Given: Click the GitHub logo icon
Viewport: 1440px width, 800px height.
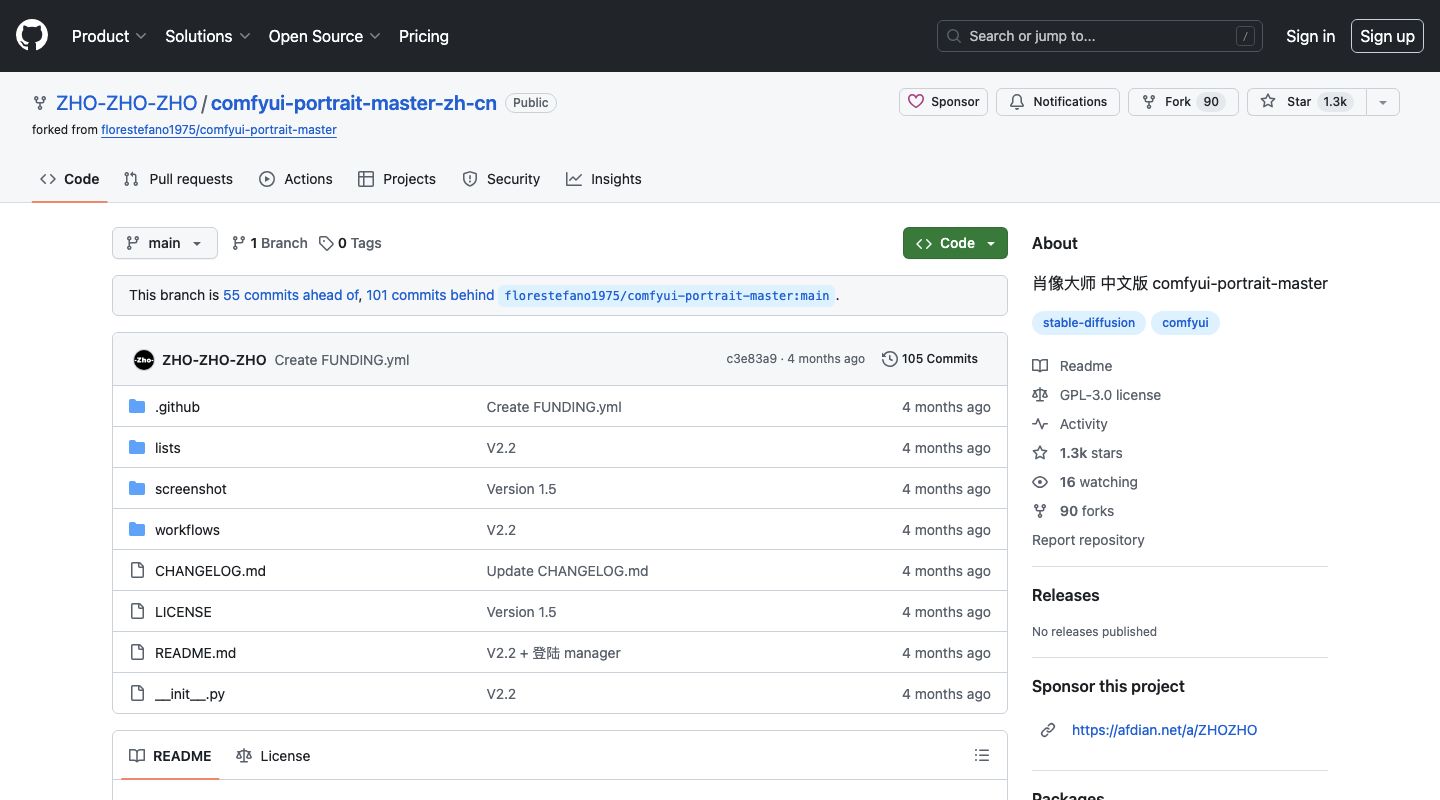Looking at the screenshot, I should click(32, 36).
